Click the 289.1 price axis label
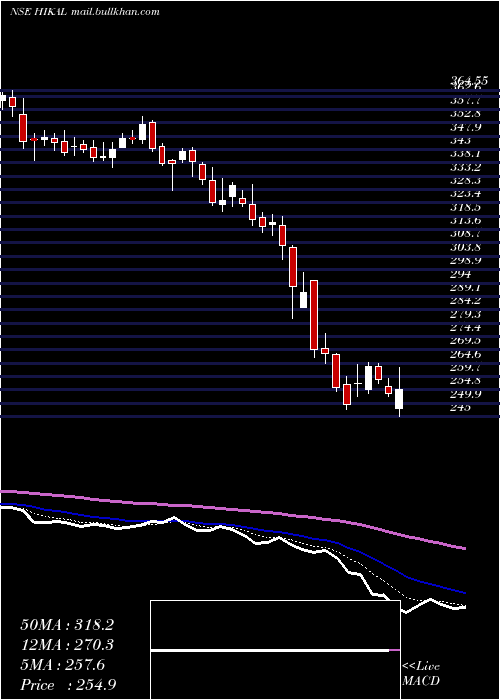500x700 pixels. tap(465, 288)
